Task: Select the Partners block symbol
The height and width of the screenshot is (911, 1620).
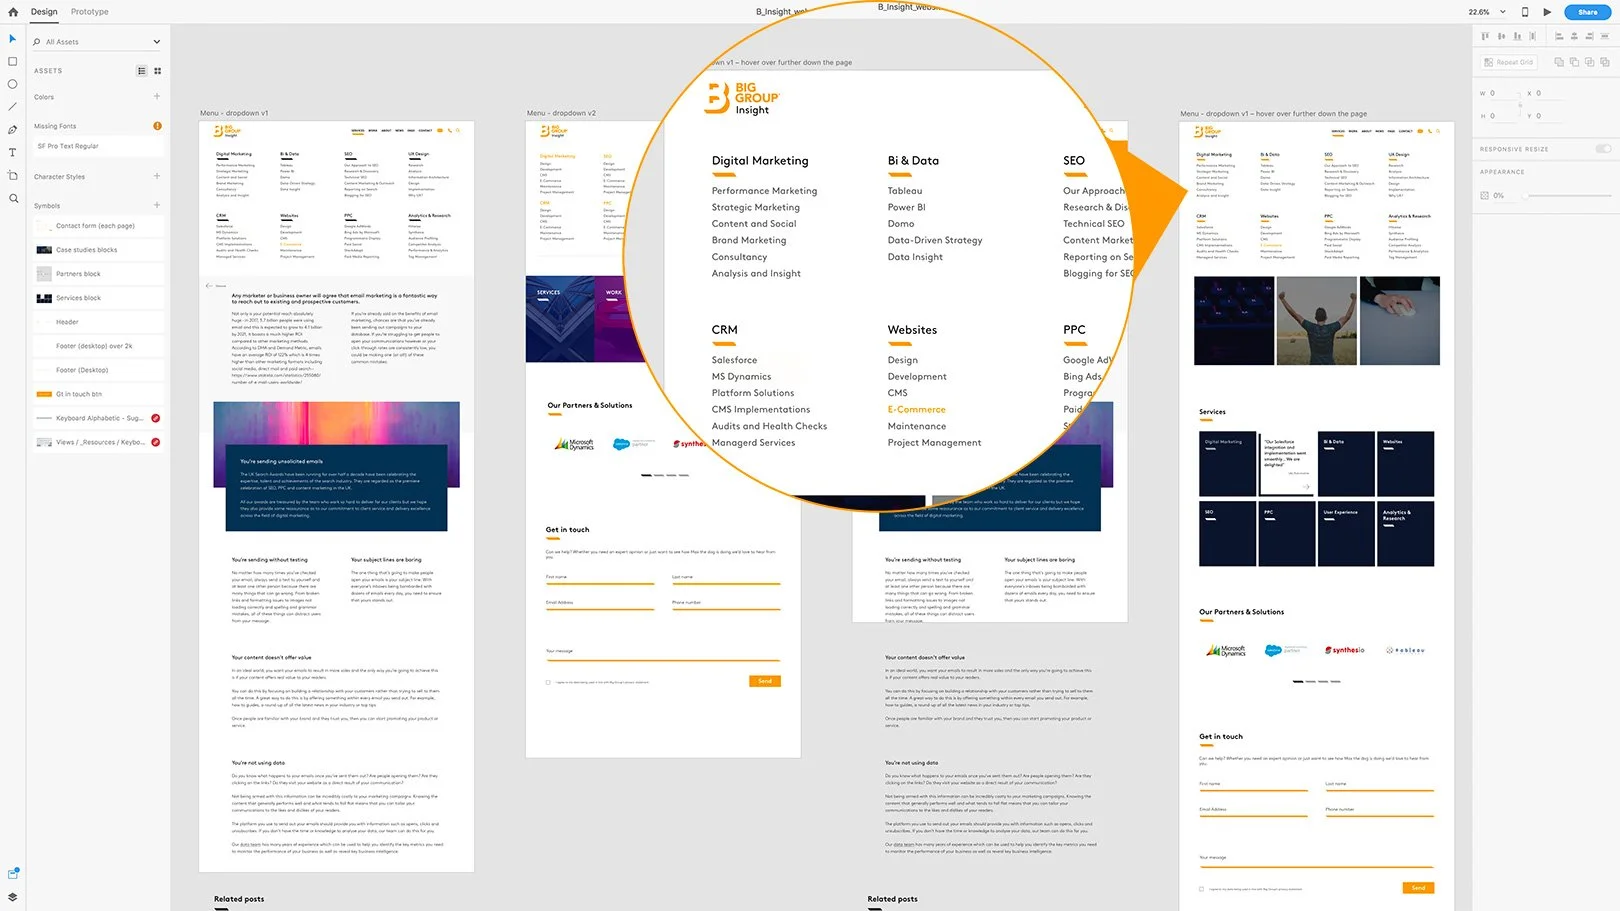Action: (98, 274)
